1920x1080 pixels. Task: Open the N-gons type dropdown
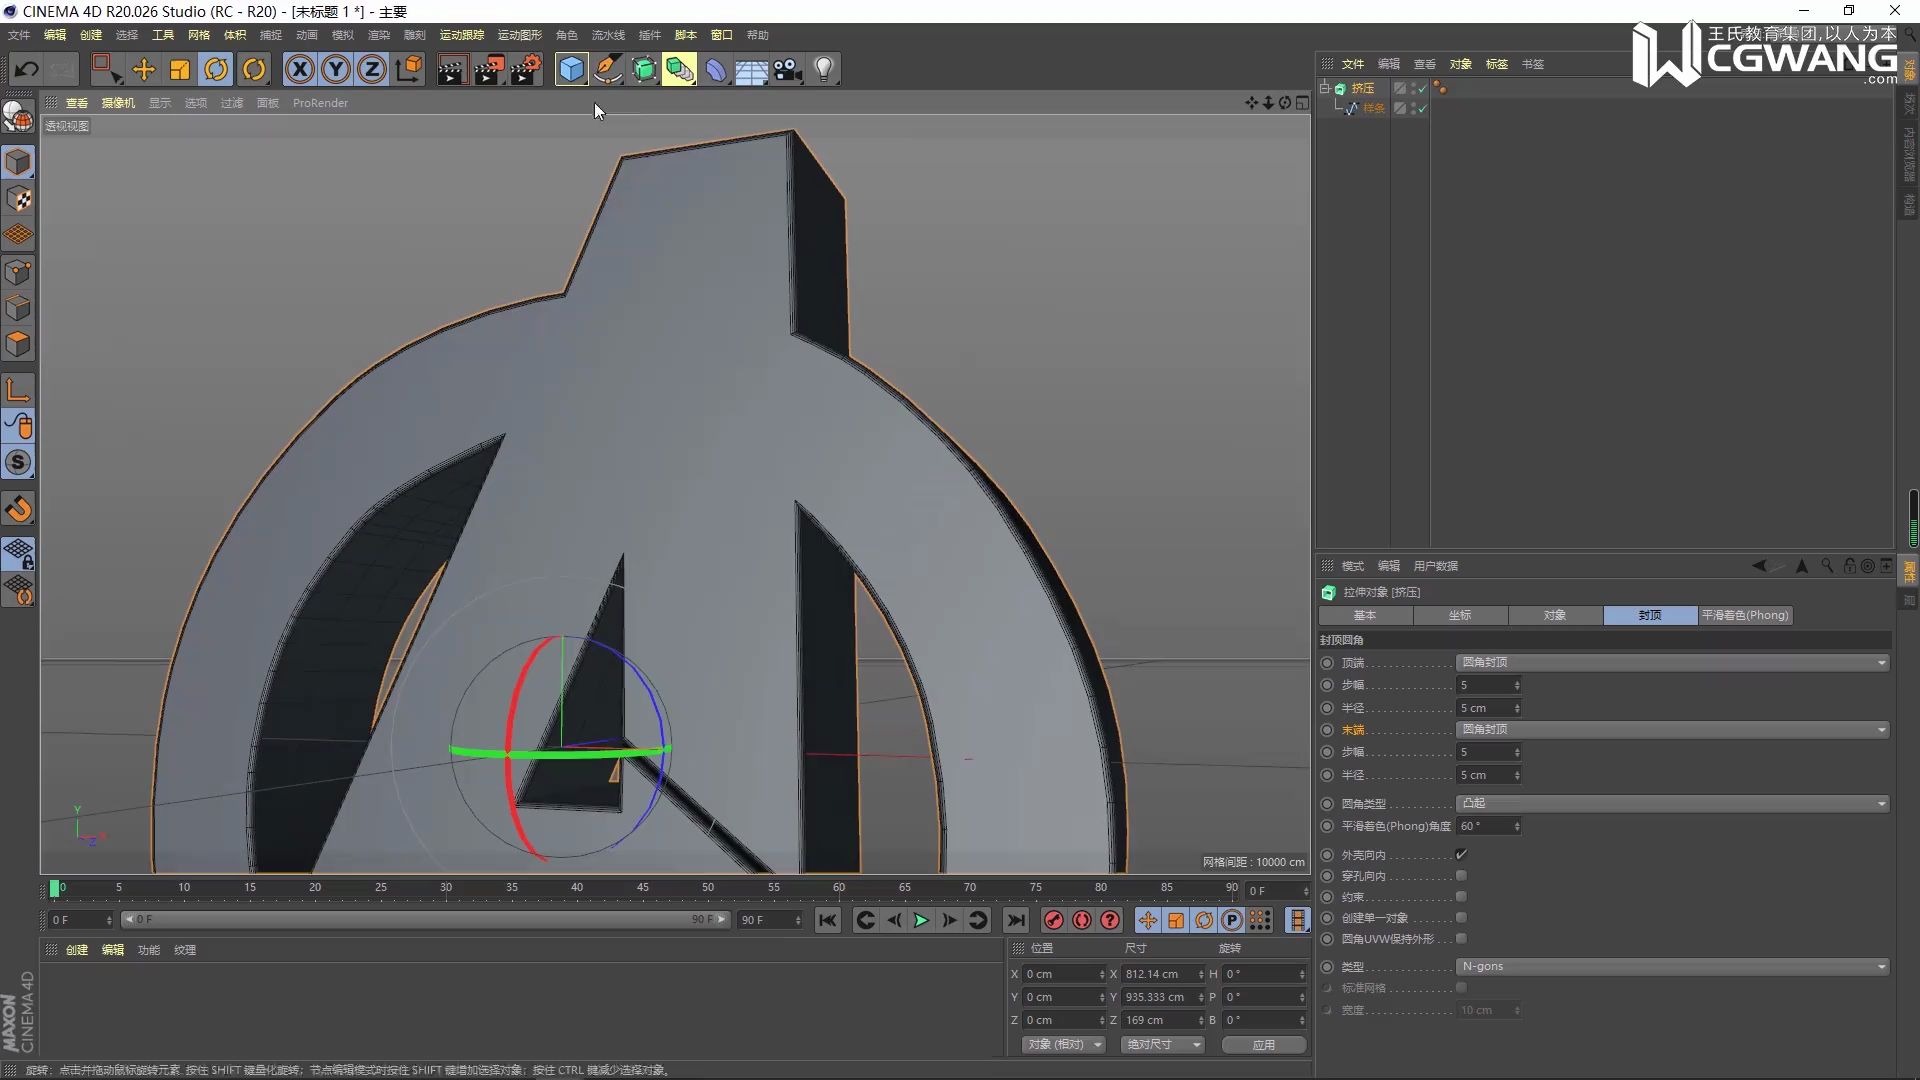pos(1672,967)
